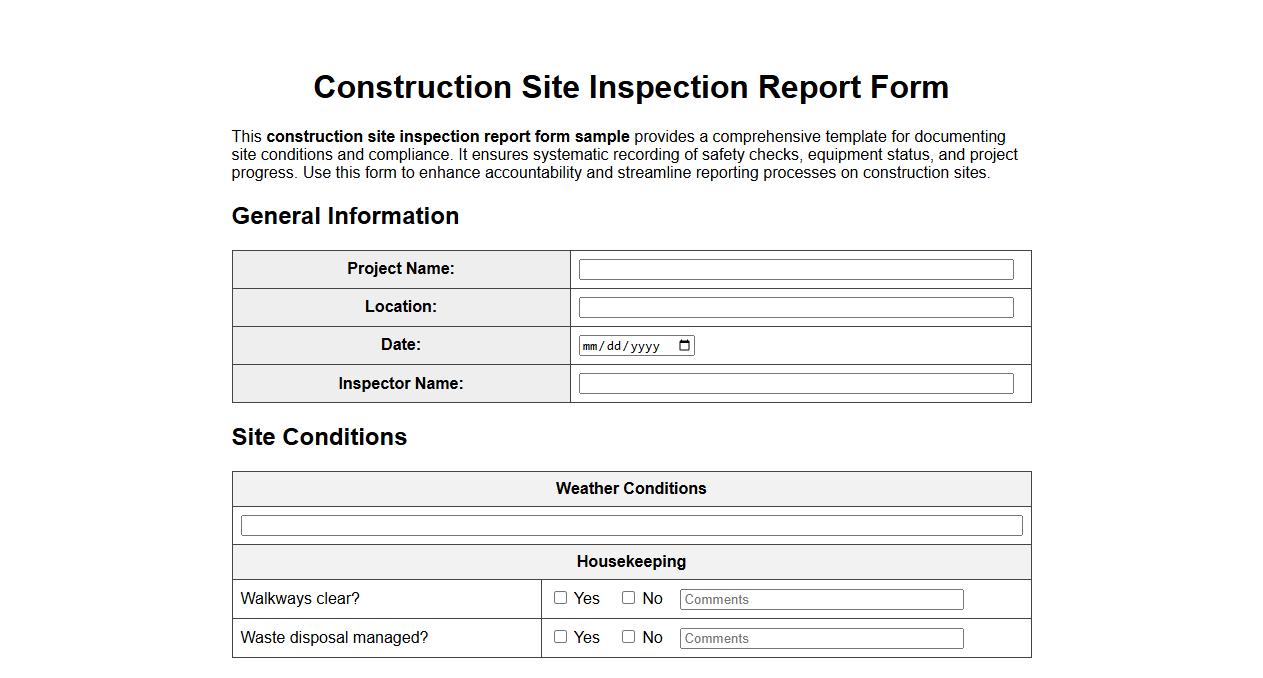Click the Weather Conditions text box
This screenshot has height=678, width=1263.
[x=631, y=524]
